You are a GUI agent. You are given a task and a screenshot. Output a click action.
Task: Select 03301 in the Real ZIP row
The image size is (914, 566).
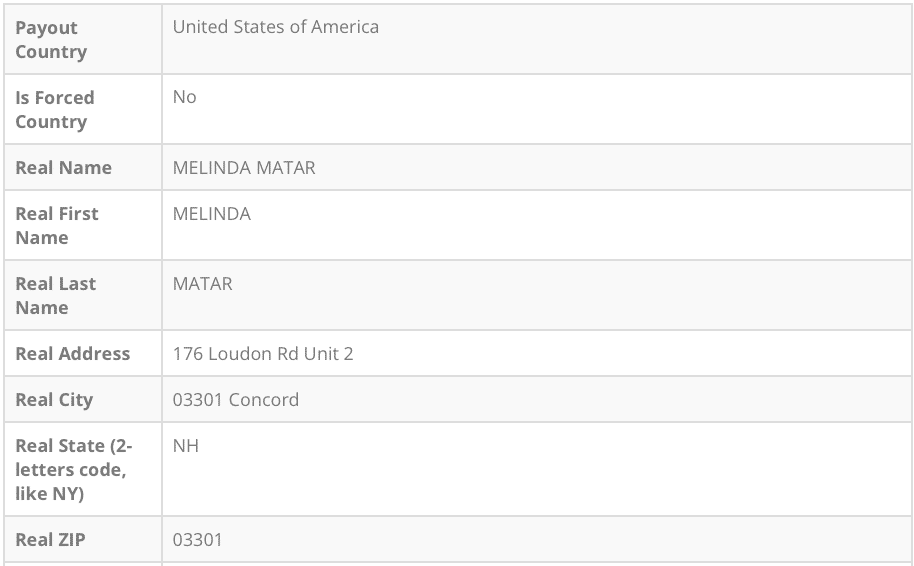(x=198, y=540)
